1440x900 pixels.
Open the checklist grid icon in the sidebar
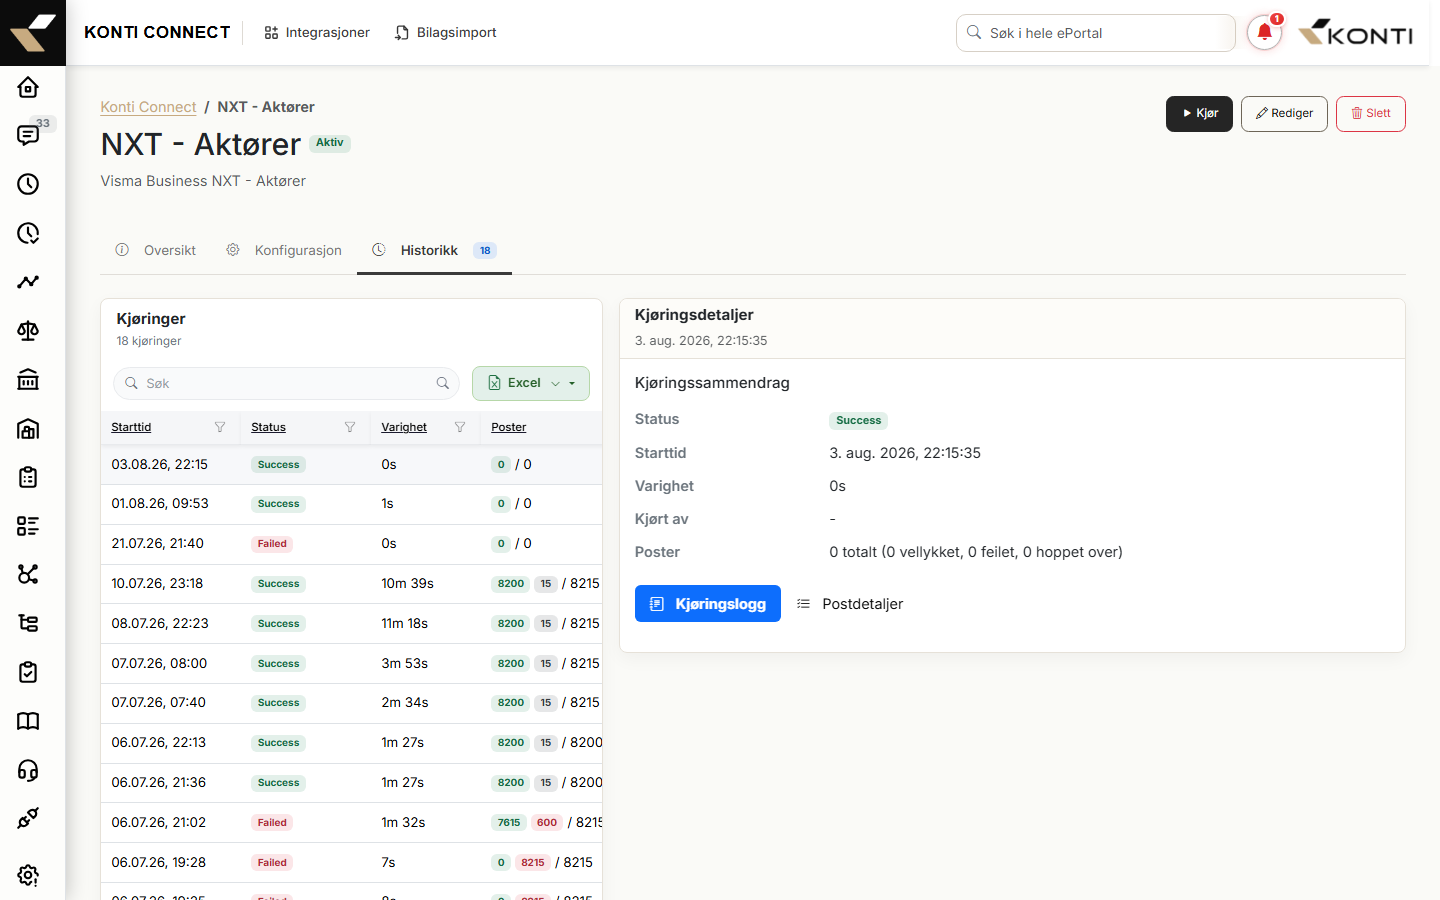tap(28, 526)
